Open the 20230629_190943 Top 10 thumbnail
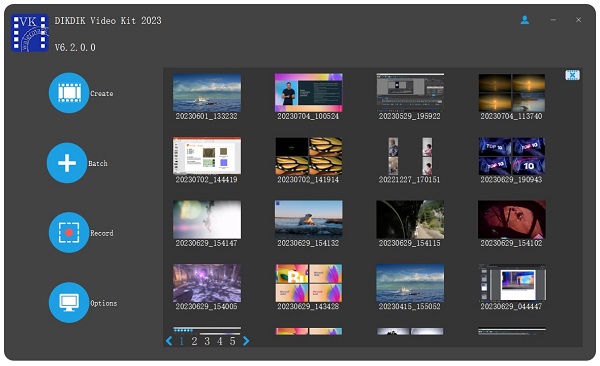This screenshot has width=600, height=366. click(512, 156)
